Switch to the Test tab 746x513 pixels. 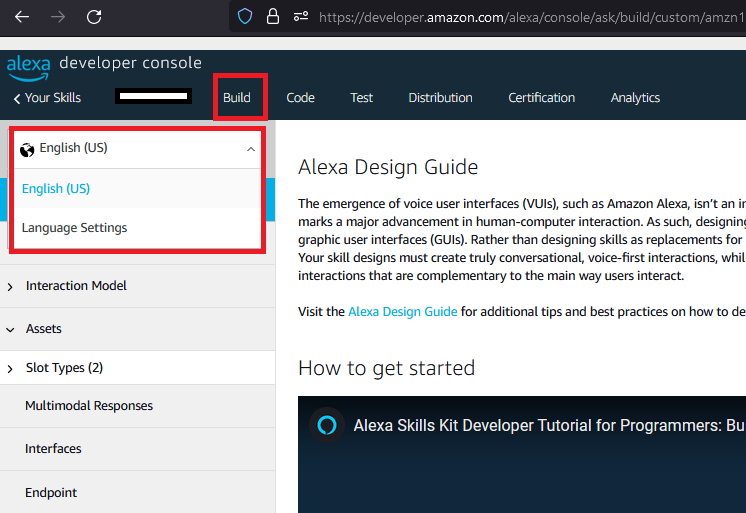click(361, 98)
